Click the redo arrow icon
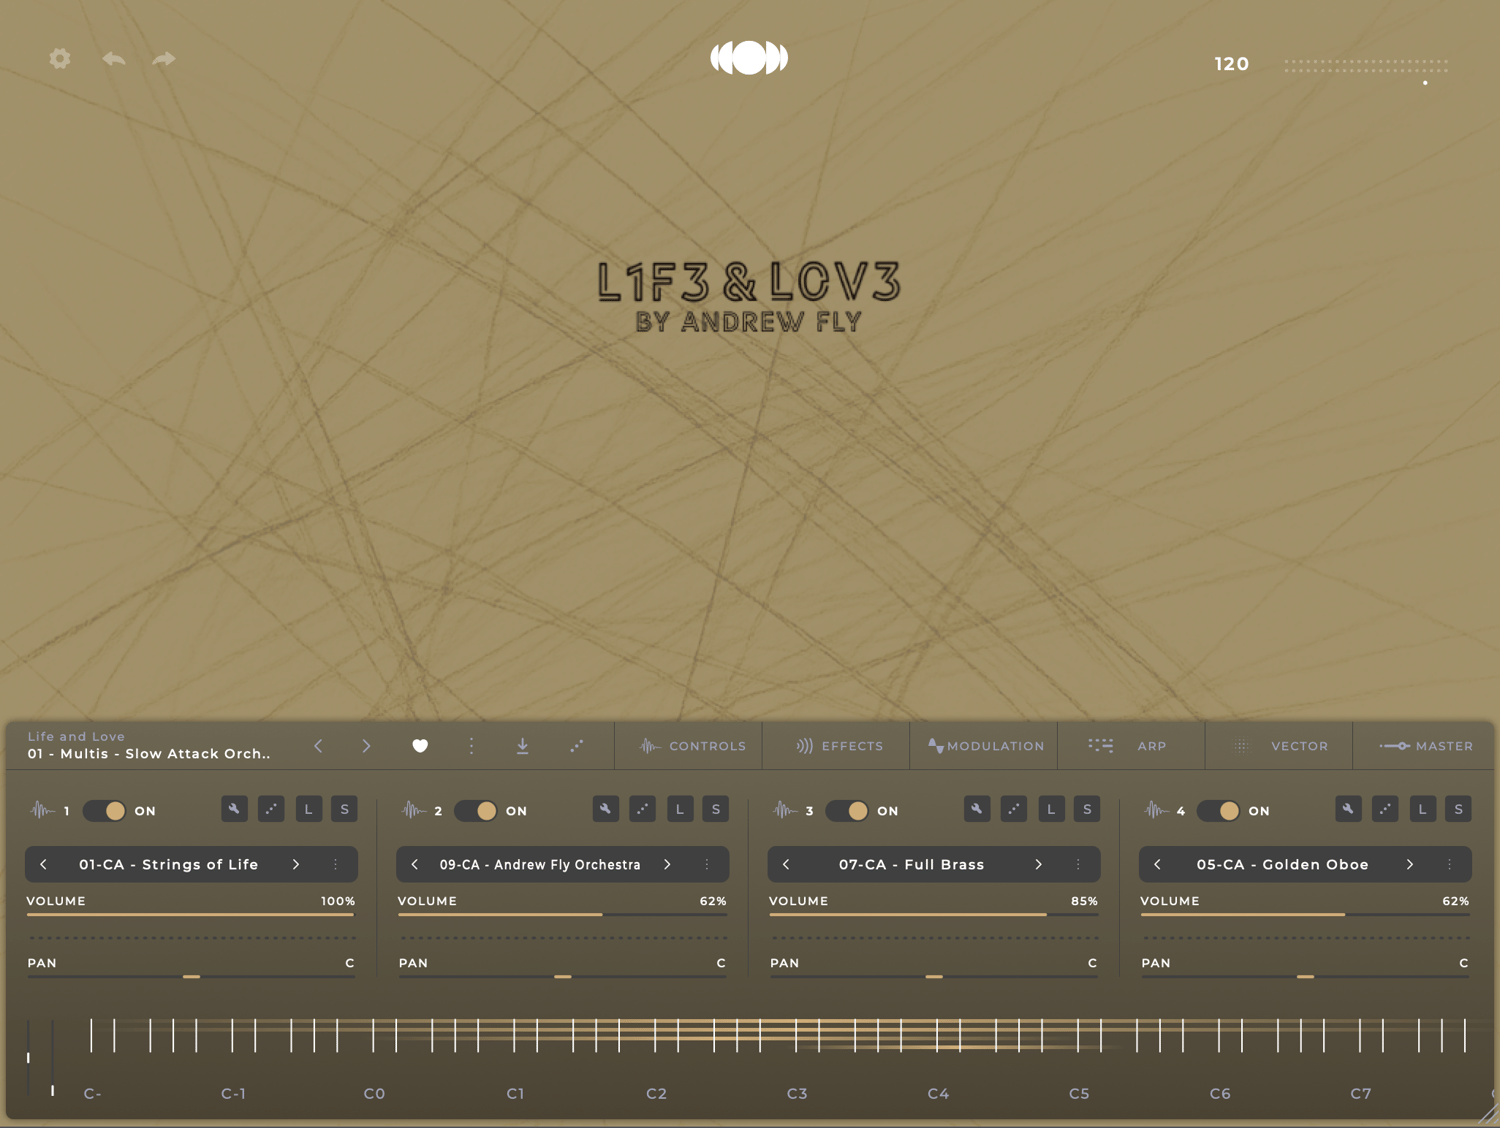The image size is (1500, 1128). coord(164,59)
